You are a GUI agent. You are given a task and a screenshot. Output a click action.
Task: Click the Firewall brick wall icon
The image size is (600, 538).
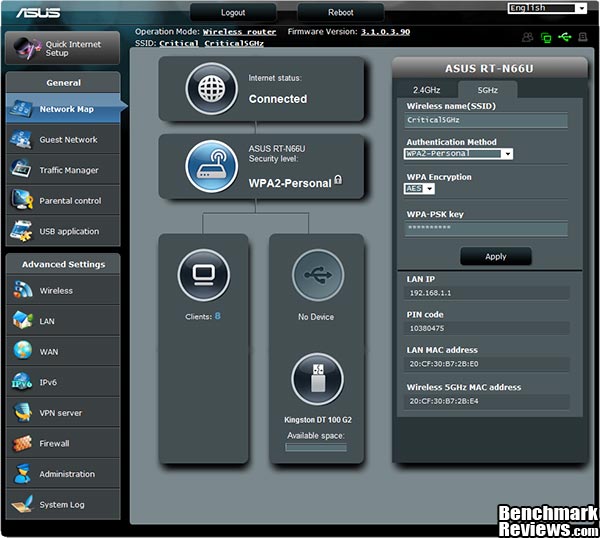(22, 443)
